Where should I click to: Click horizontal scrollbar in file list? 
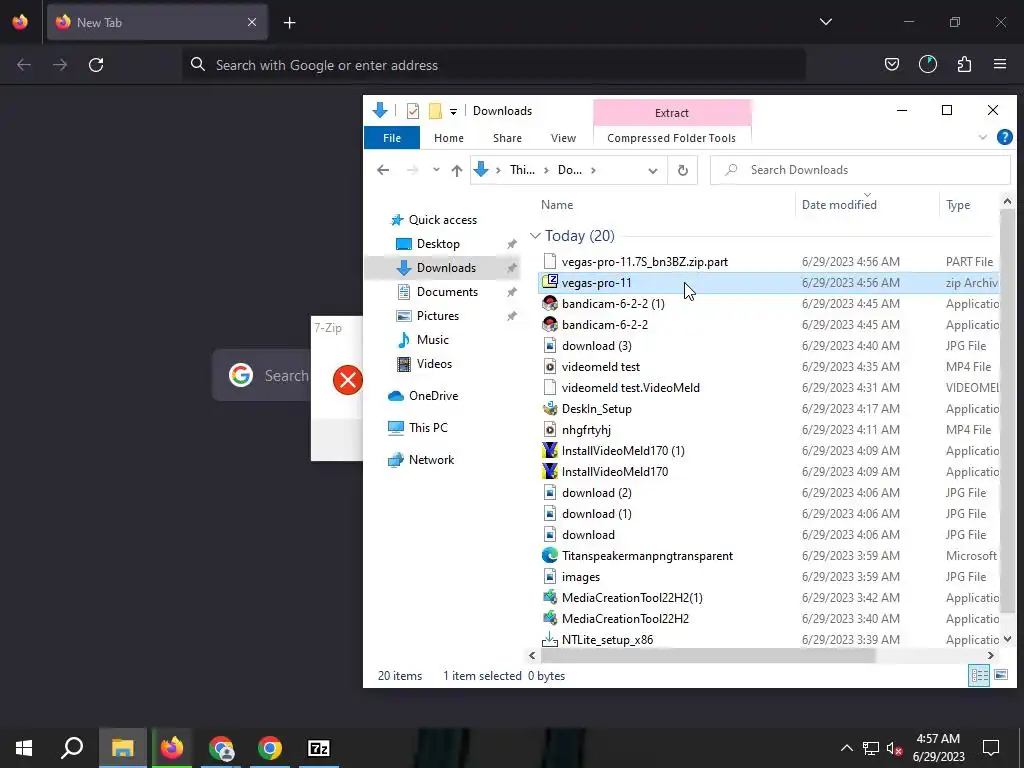[x=708, y=656]
